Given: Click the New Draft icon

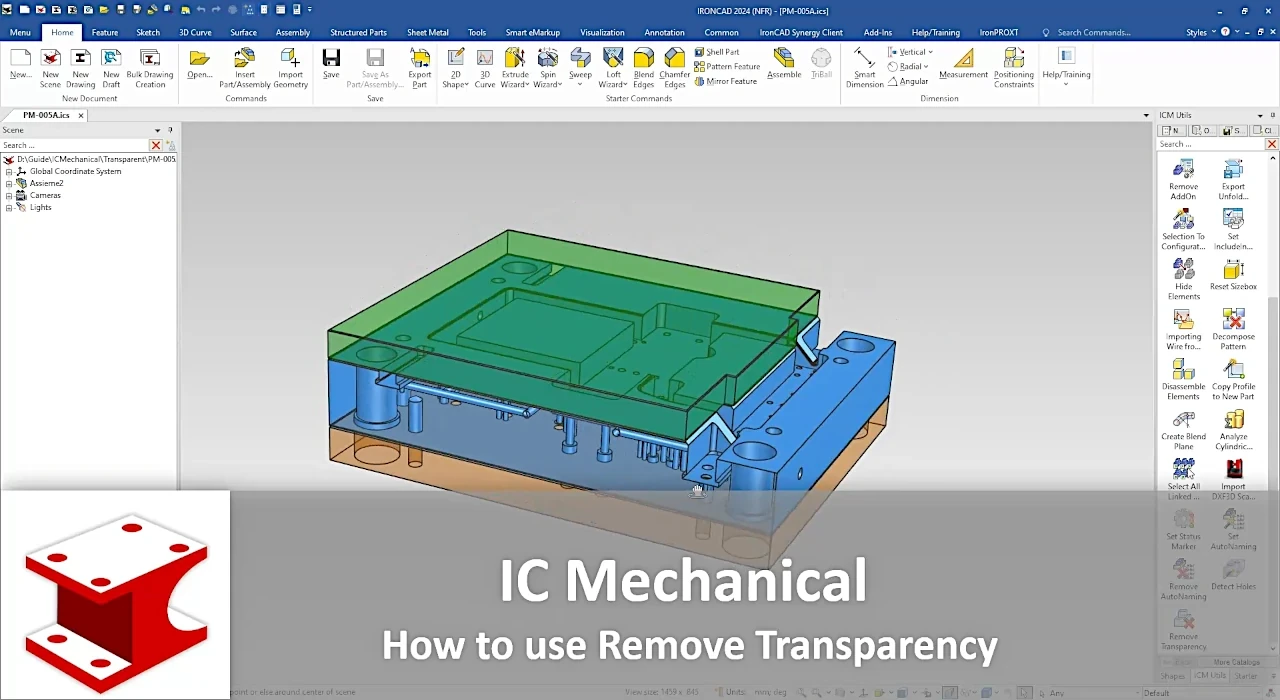Looking at the screenshot, I should [x=111, y=58].
